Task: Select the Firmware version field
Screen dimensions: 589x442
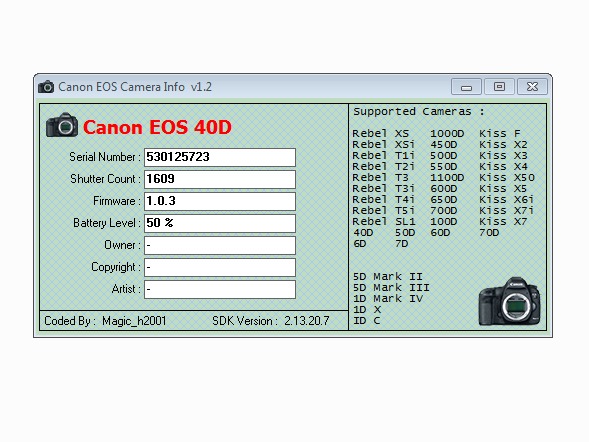Action: 220,201
